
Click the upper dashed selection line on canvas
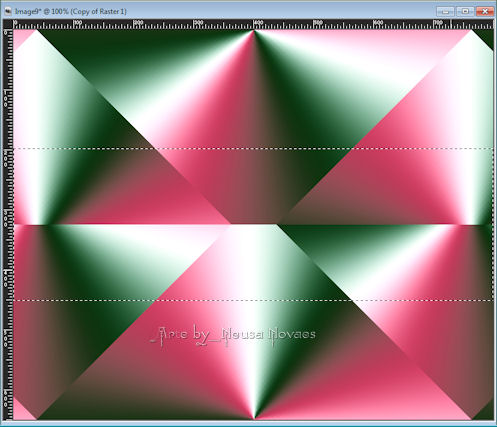pos(253,149)
